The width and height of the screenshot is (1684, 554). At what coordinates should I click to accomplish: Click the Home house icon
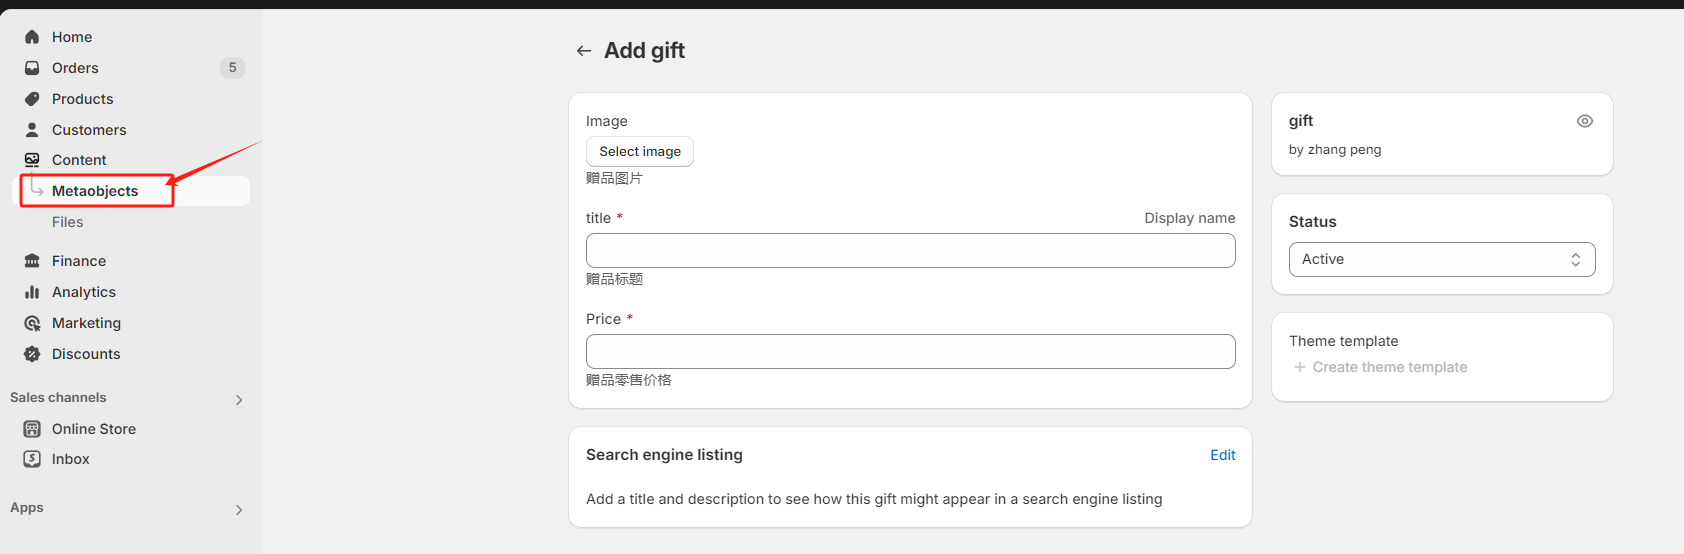pos(32,37)
